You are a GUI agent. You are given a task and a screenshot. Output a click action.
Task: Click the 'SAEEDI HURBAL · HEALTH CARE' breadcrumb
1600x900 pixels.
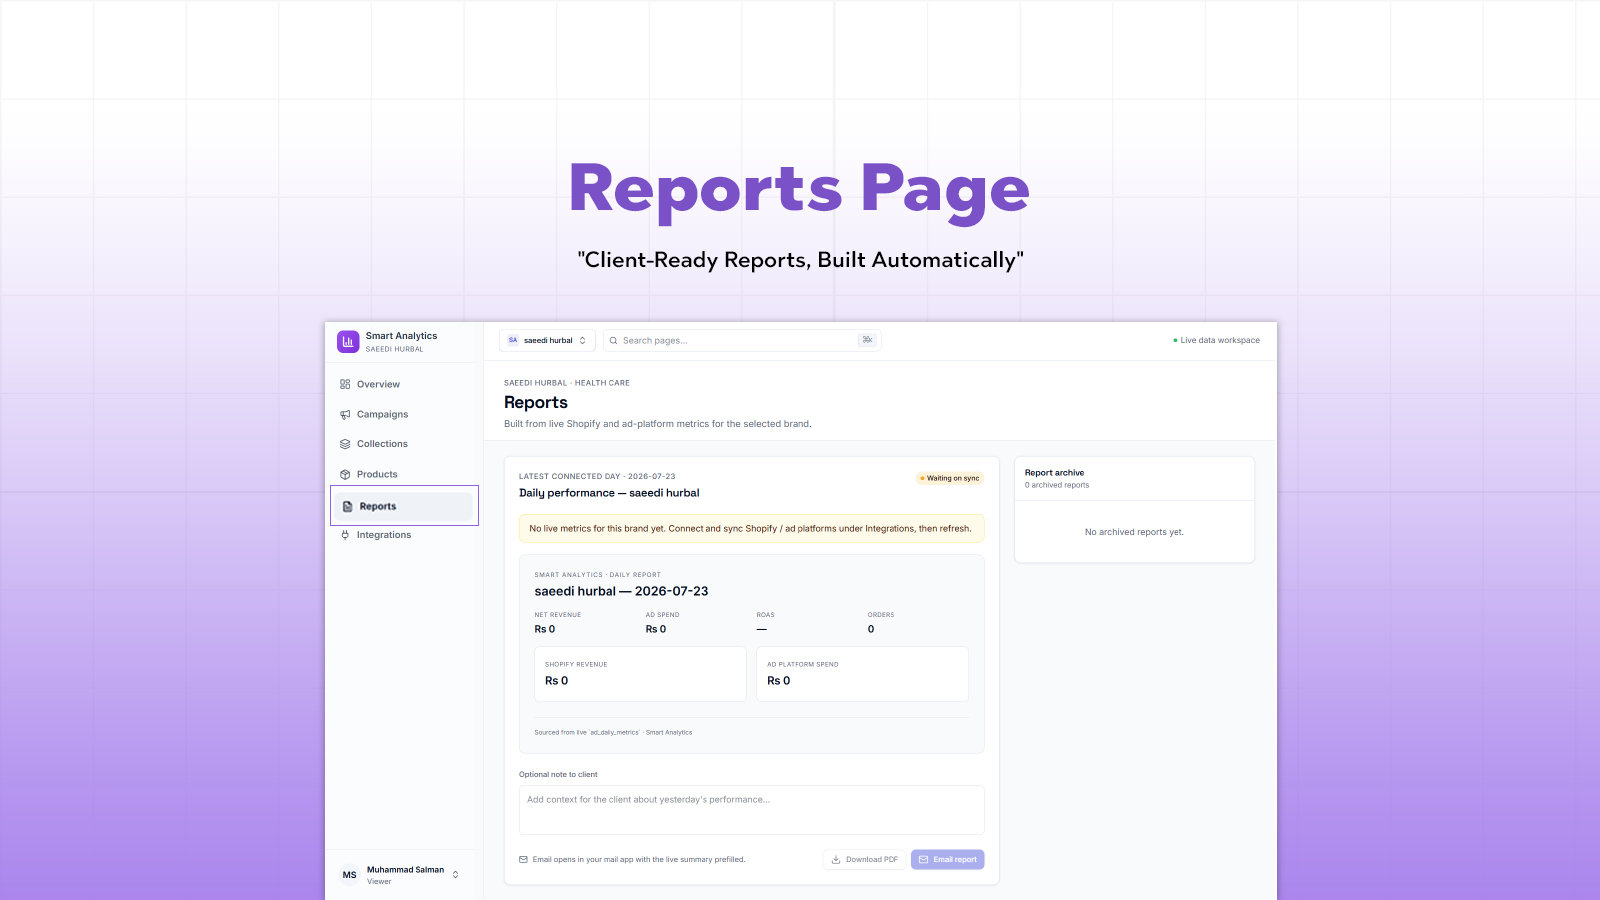pos(567,383)
